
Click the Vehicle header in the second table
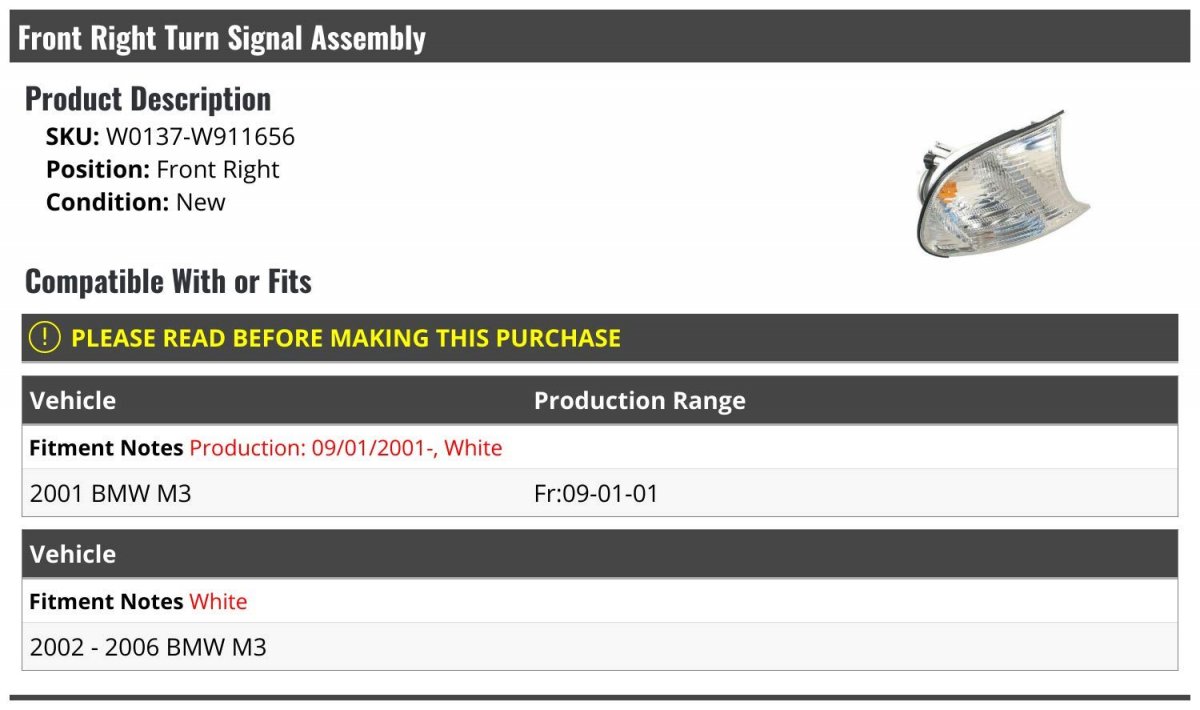point(73,554)
